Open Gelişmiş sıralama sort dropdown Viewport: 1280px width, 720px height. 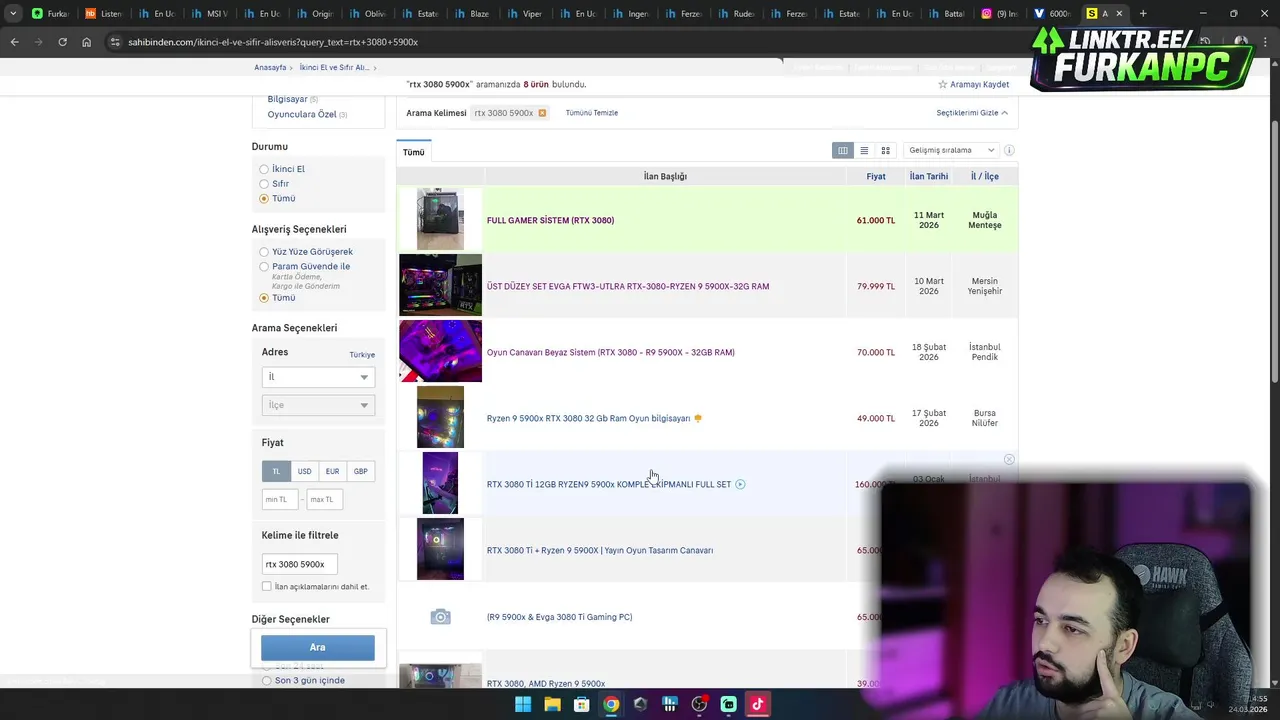951,150
